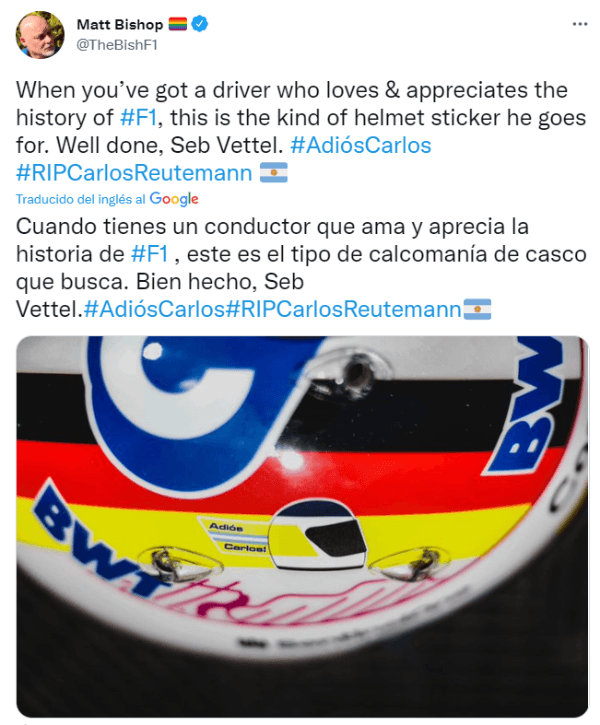Image resolution: width=600 pixels, height=725 pixels.
Task: Click the Argentina flag at end of Spanish translation
Action: (x=477, y=309)
